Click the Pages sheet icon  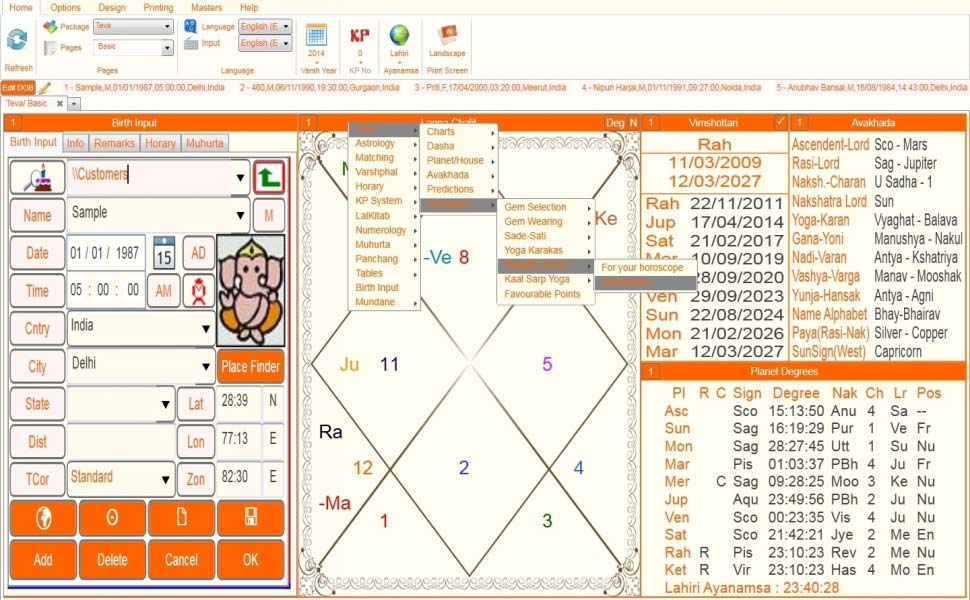[50, 48]
